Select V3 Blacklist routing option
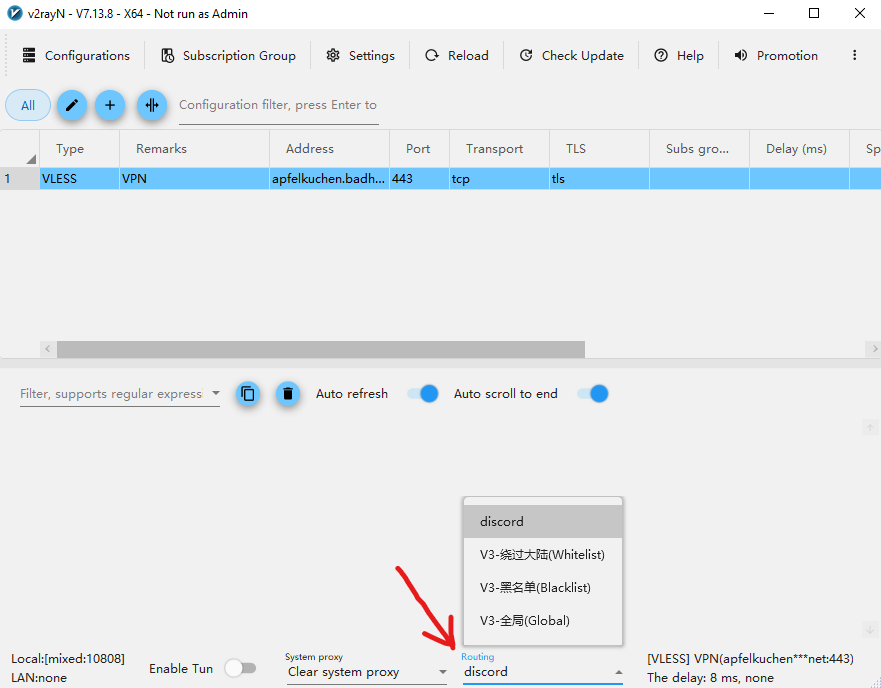 [x=541, y=588]
